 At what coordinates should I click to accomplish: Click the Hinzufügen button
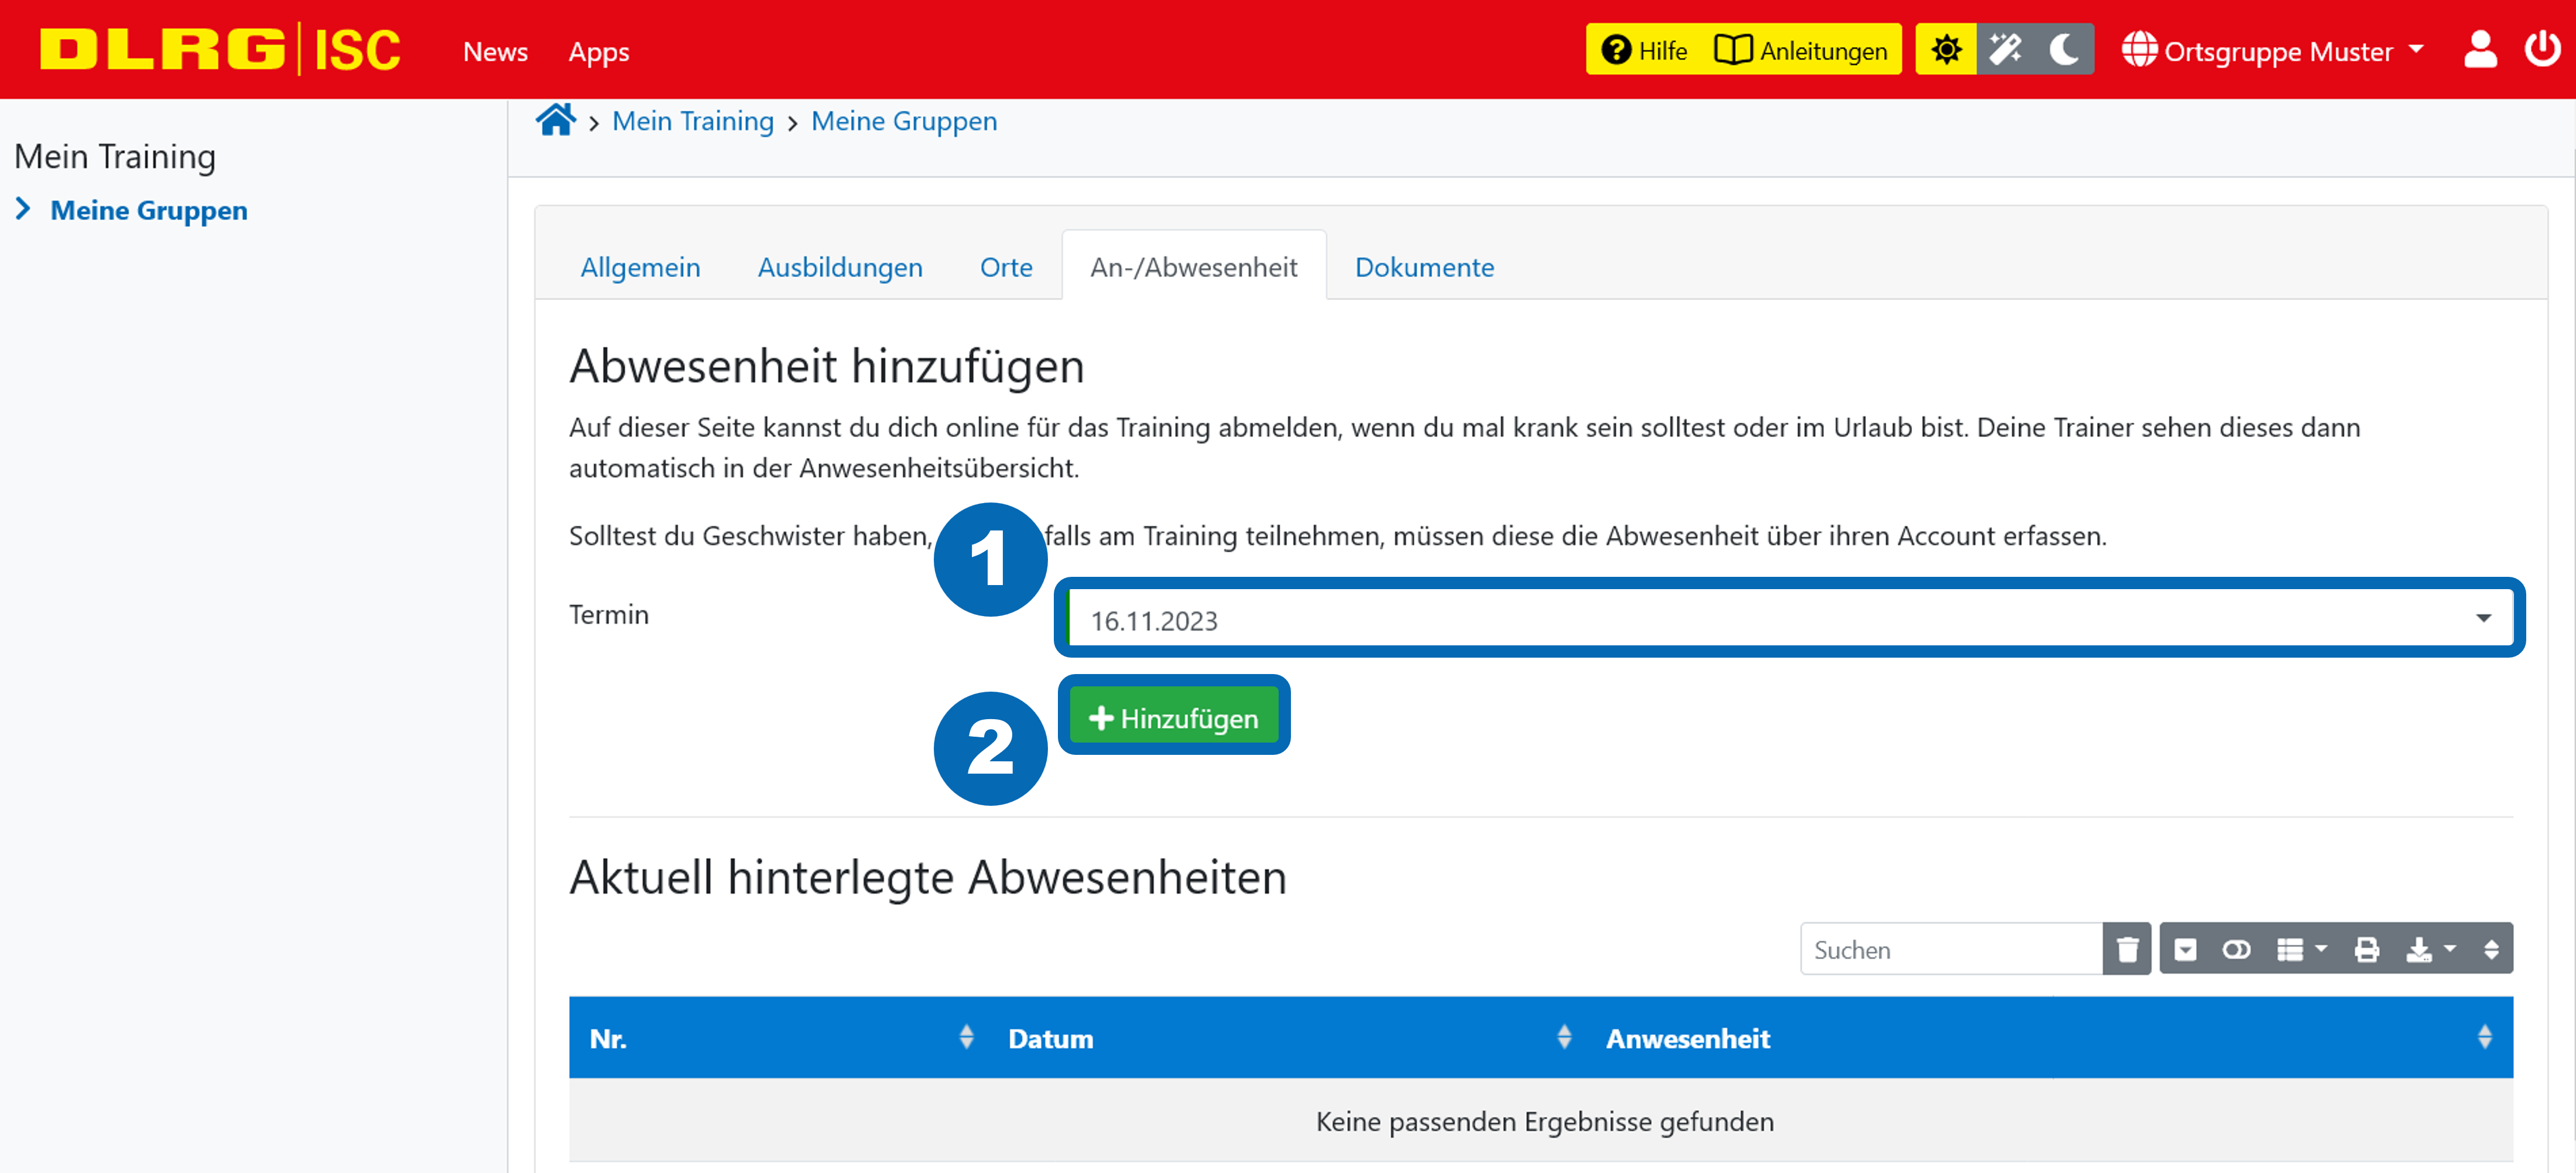[1174, 715]
